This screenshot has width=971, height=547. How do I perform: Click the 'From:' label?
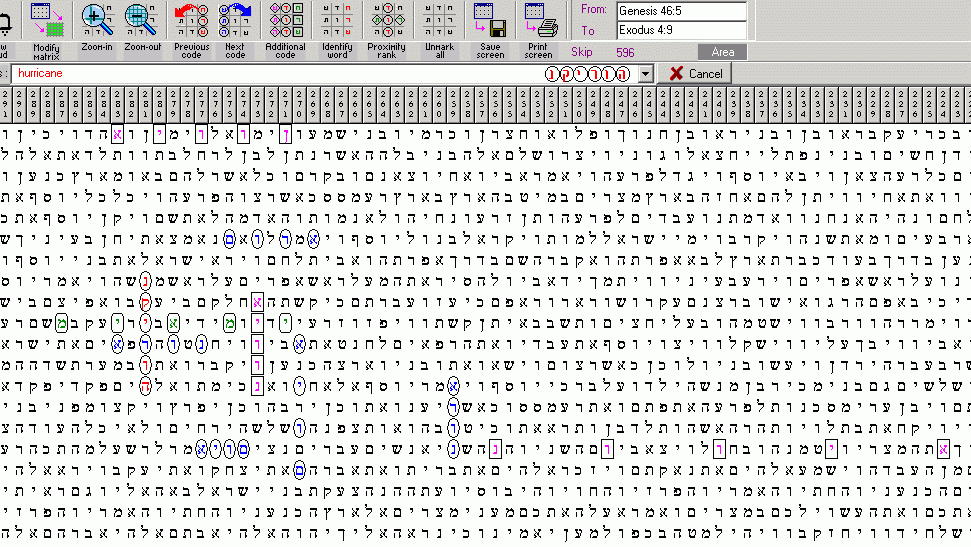[x=593, y=9]
